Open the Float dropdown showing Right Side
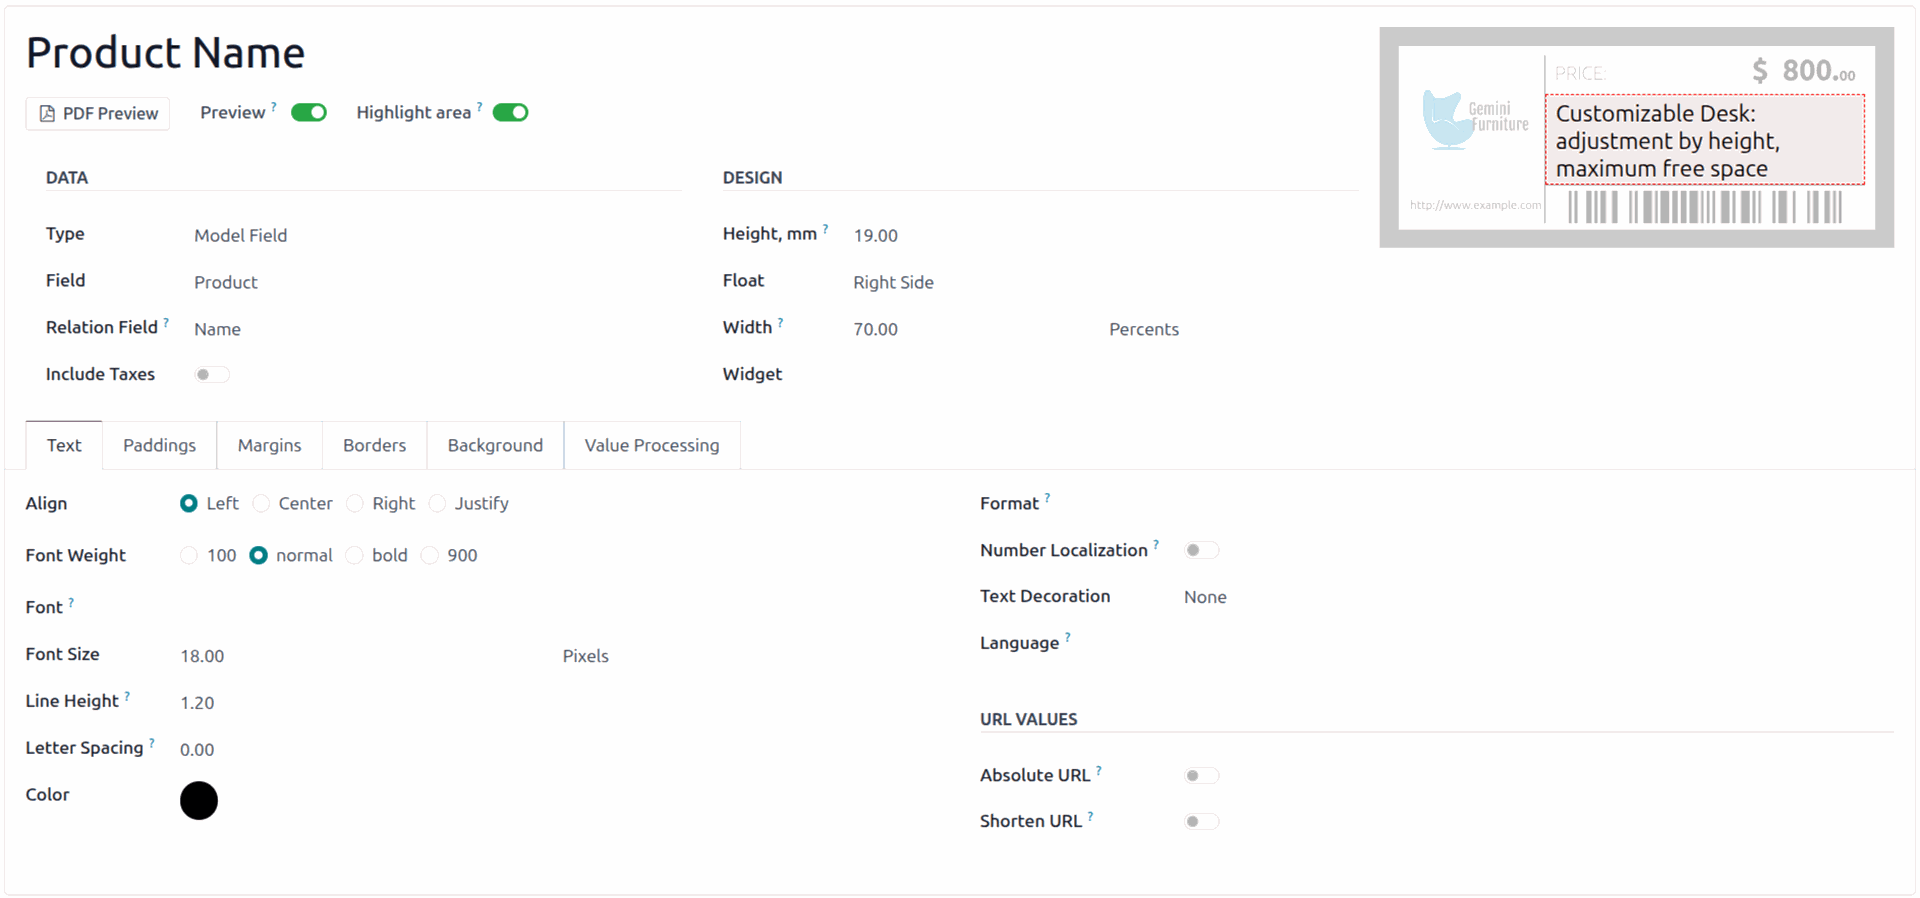This screenshot has height=898, width=1920. click(893, 283)
